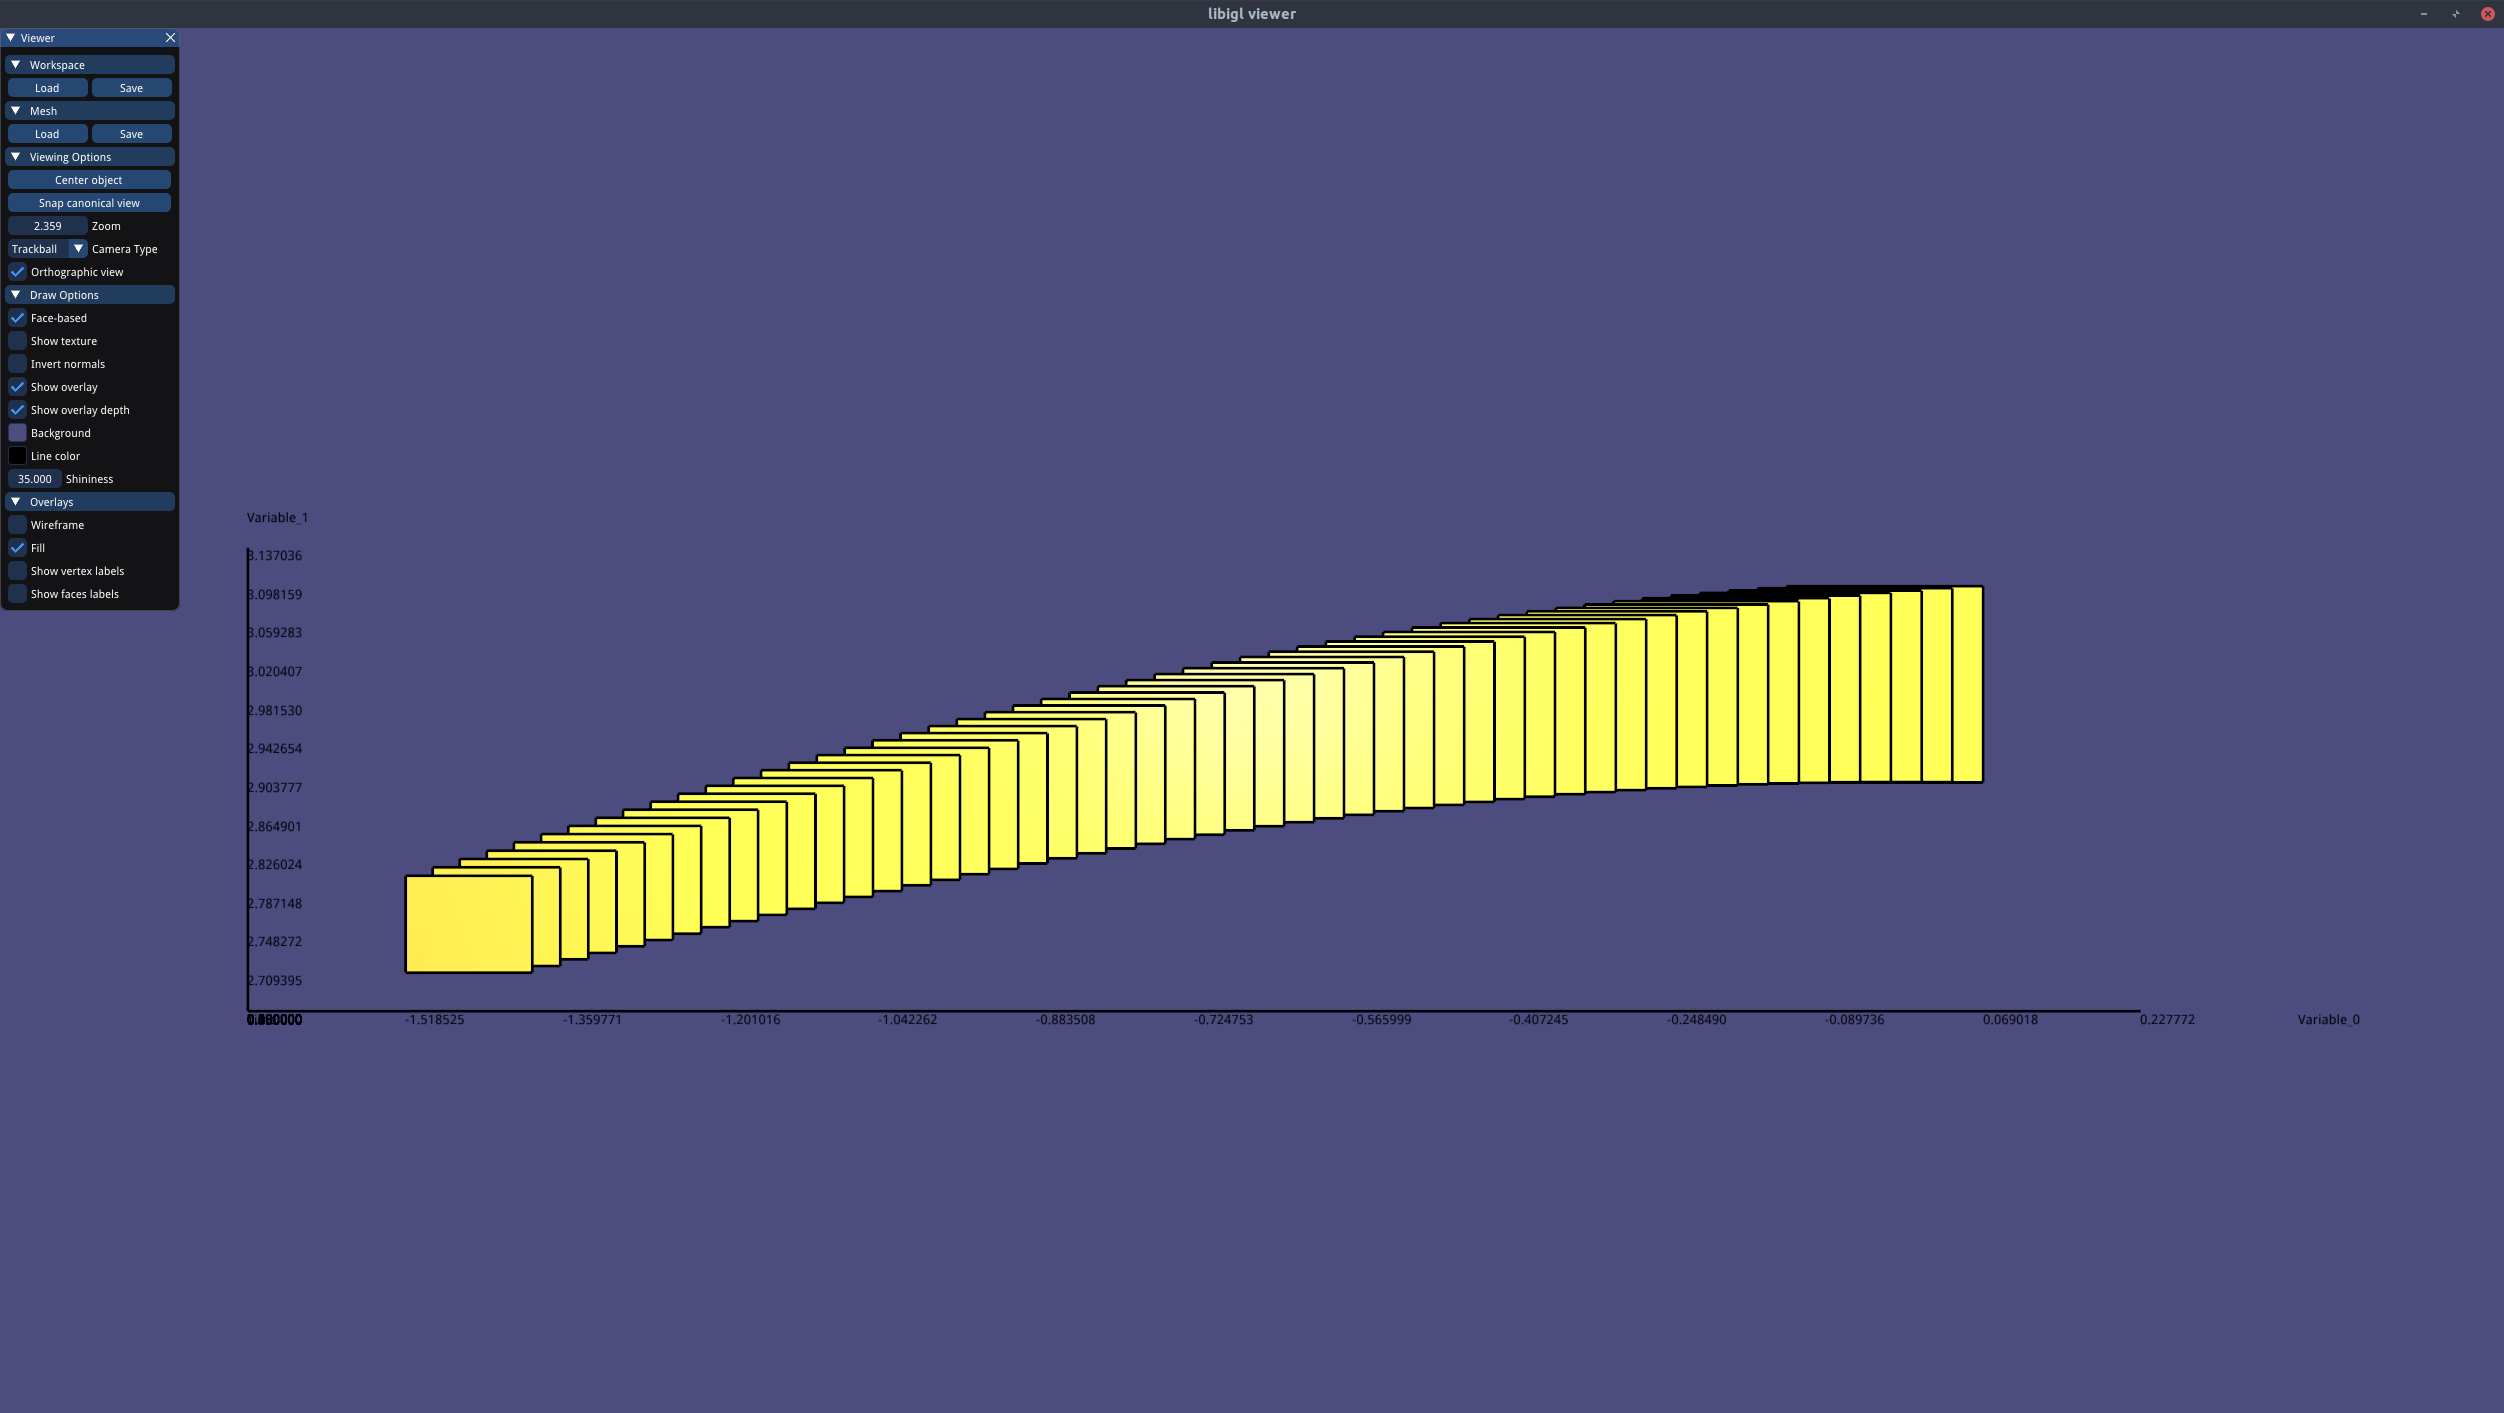
Task: Collapse the Viewing Options section
Action: [16, 157]
